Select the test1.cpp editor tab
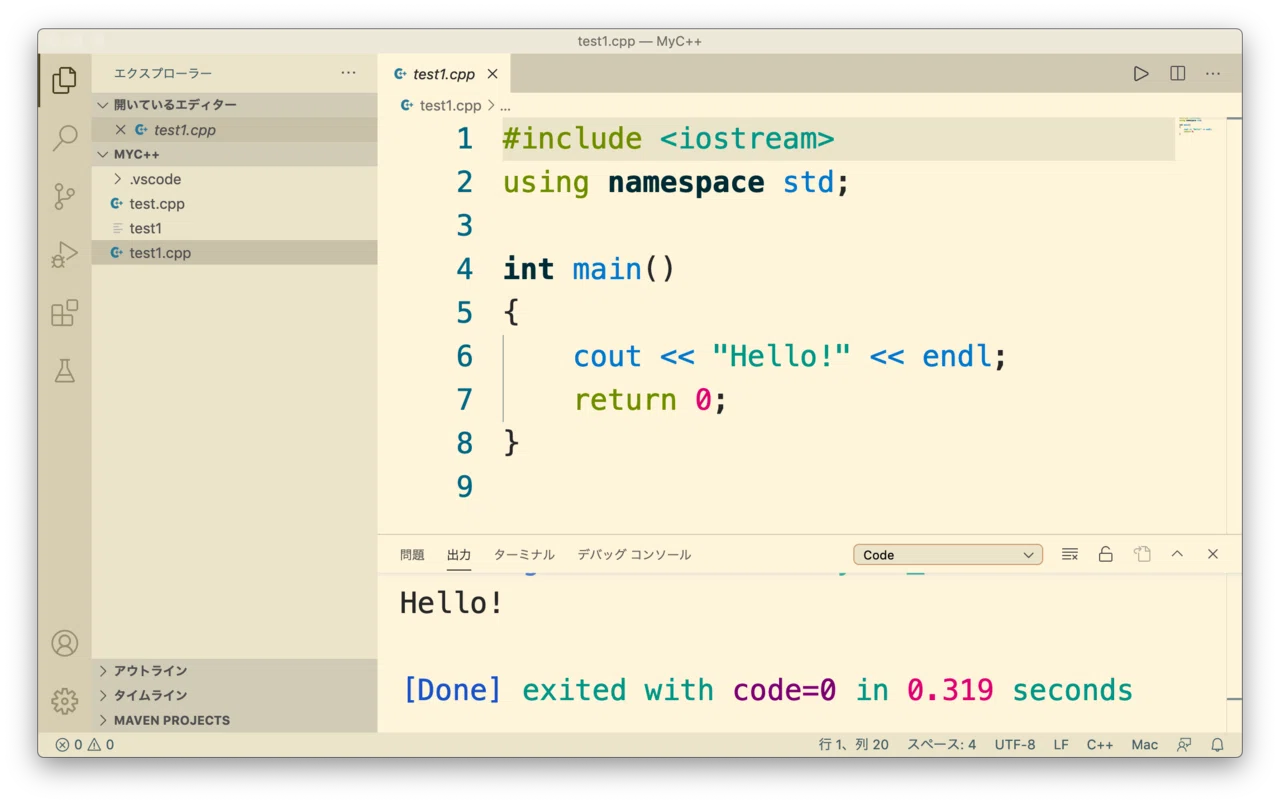The image size is (1280, 804). [444, 74]
